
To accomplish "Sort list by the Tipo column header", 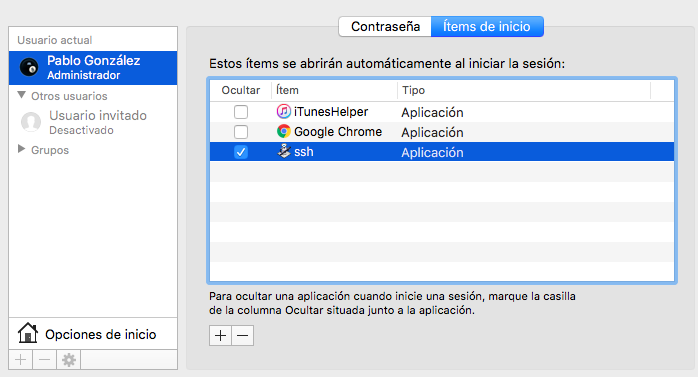I will [524, 90].
